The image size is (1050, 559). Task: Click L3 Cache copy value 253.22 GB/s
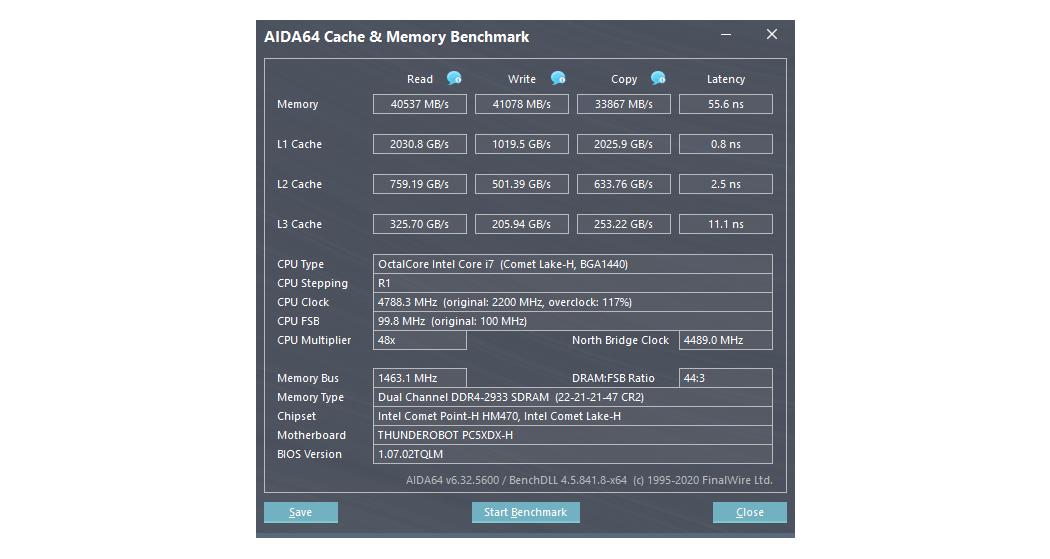click(x=623, y=224)
